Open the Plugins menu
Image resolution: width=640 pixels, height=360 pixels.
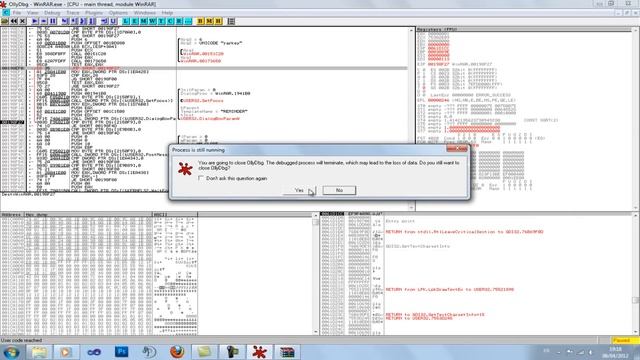pyautogui.click(x=94, y=13)
